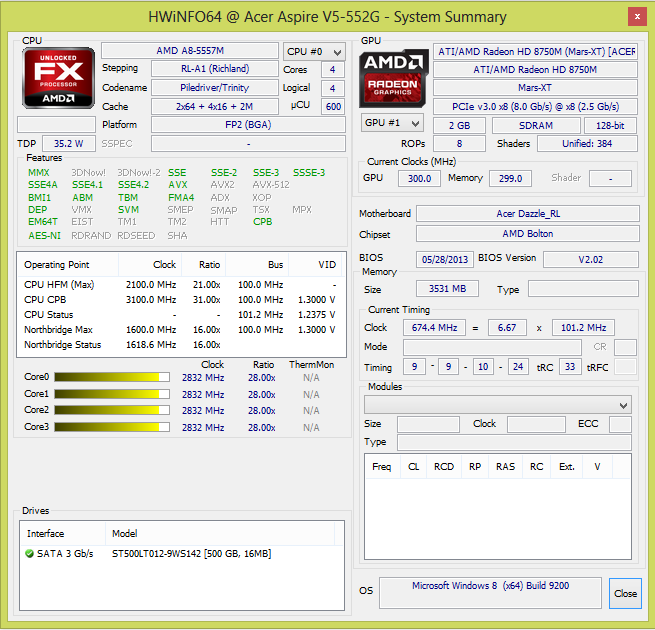
Task: Click the µCU value 600
Action: (333, 107)
